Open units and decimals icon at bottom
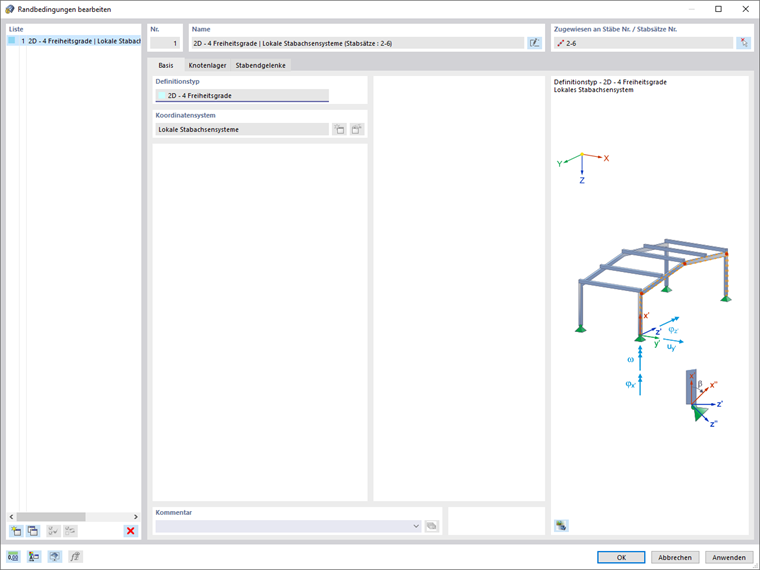Viewport: 760px width, 570px height. (x=13, y=556)
